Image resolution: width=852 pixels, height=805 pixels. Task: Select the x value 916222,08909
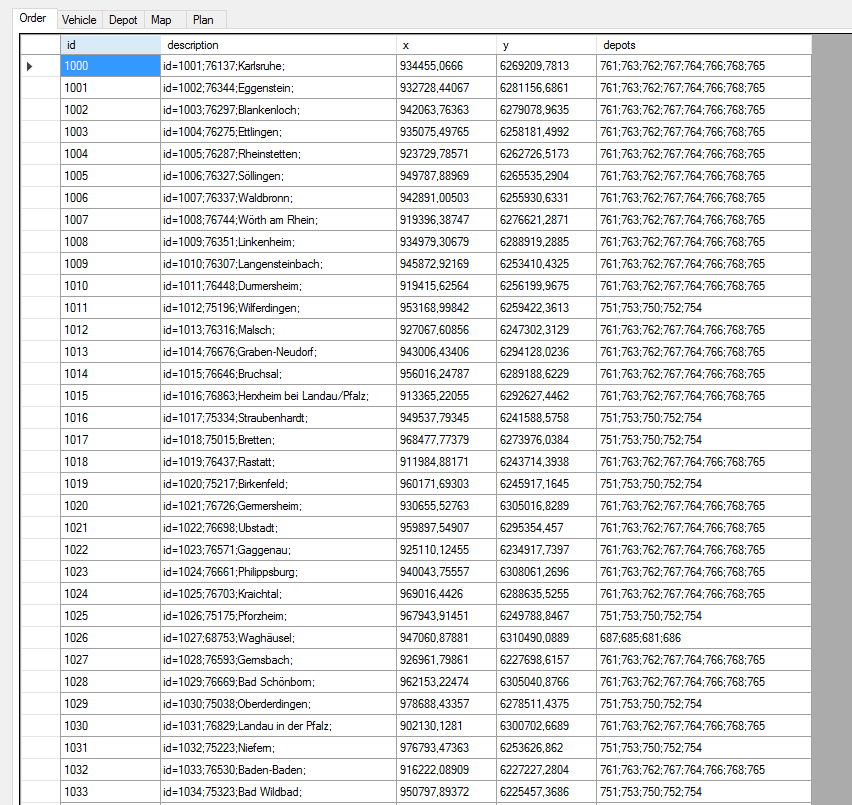[x=445, y=770]
